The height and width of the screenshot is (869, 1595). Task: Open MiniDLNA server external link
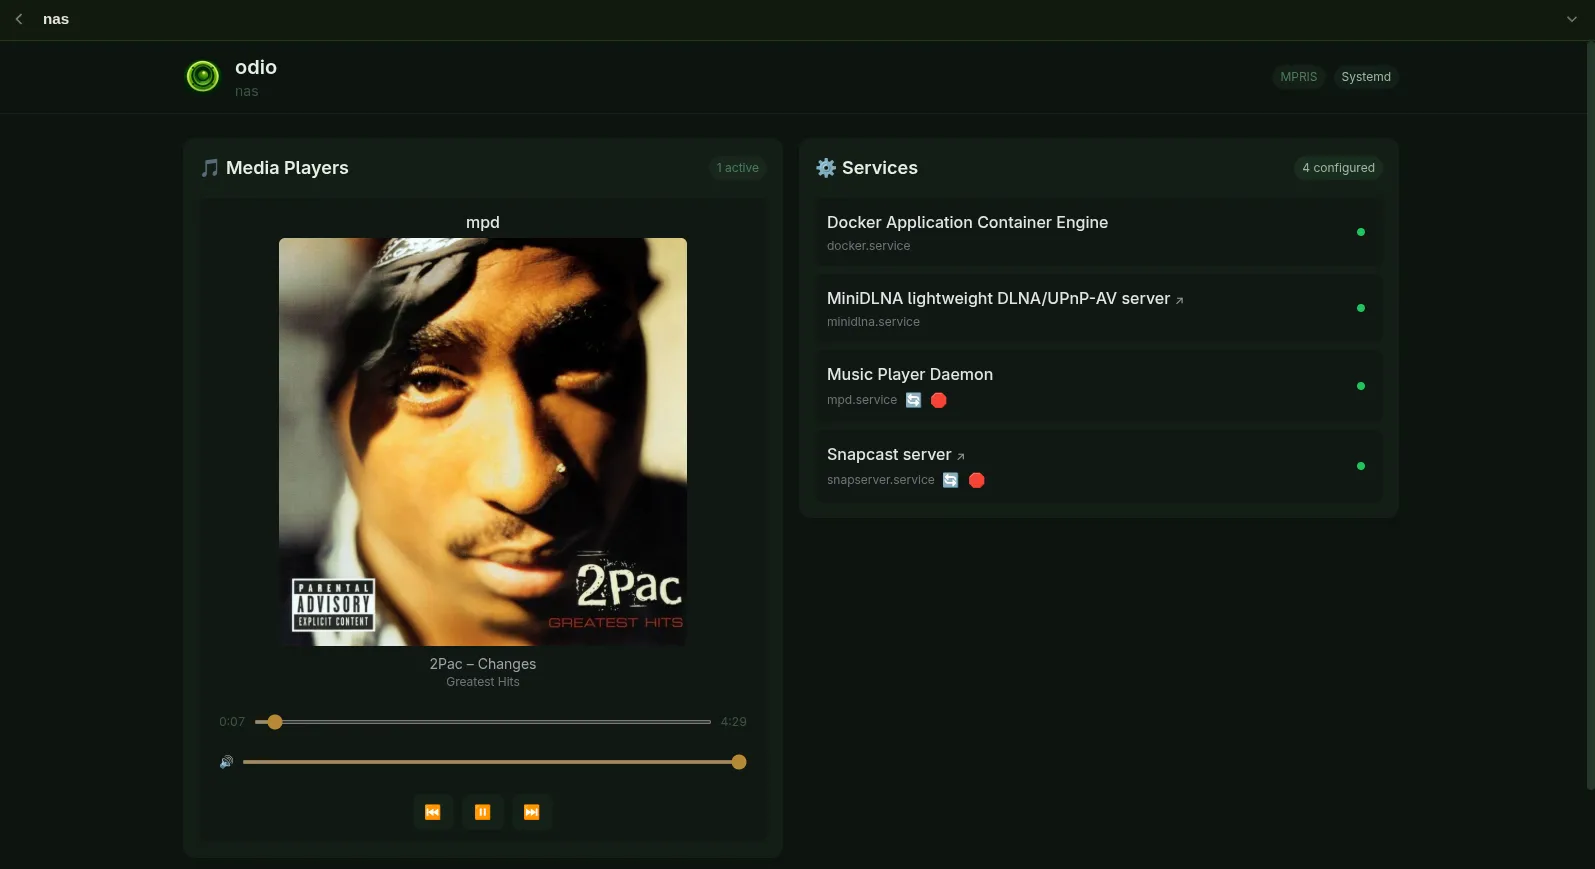(1180, 300)
